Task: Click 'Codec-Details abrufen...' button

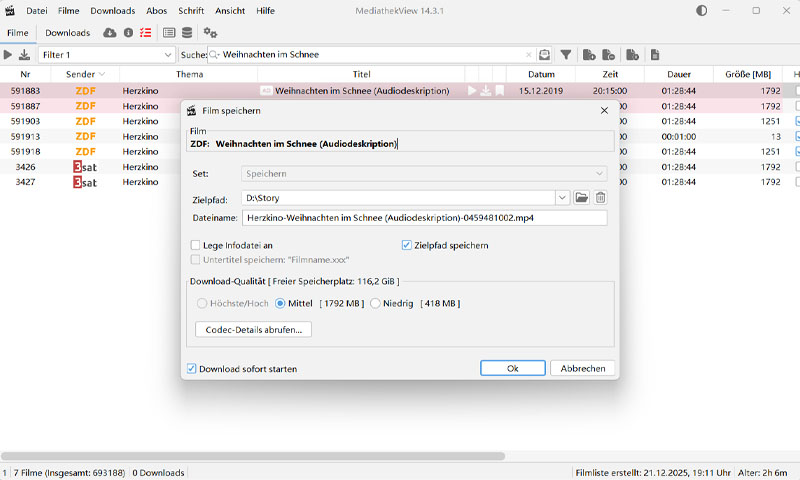Action: [x=253, y=329]
